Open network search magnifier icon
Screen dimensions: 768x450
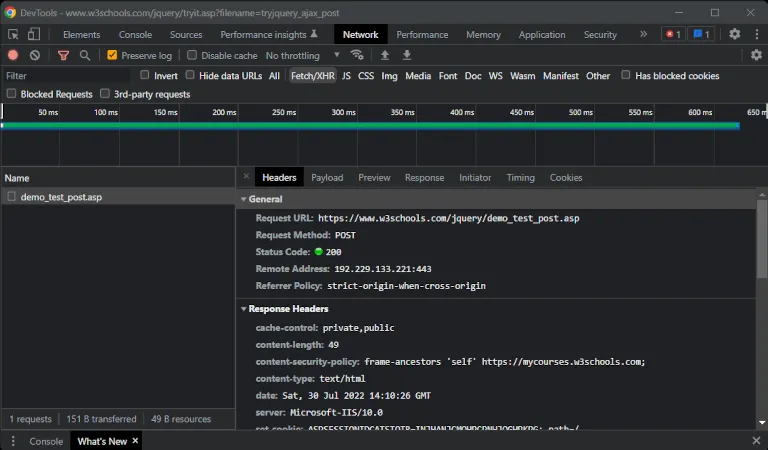point(85,55)
